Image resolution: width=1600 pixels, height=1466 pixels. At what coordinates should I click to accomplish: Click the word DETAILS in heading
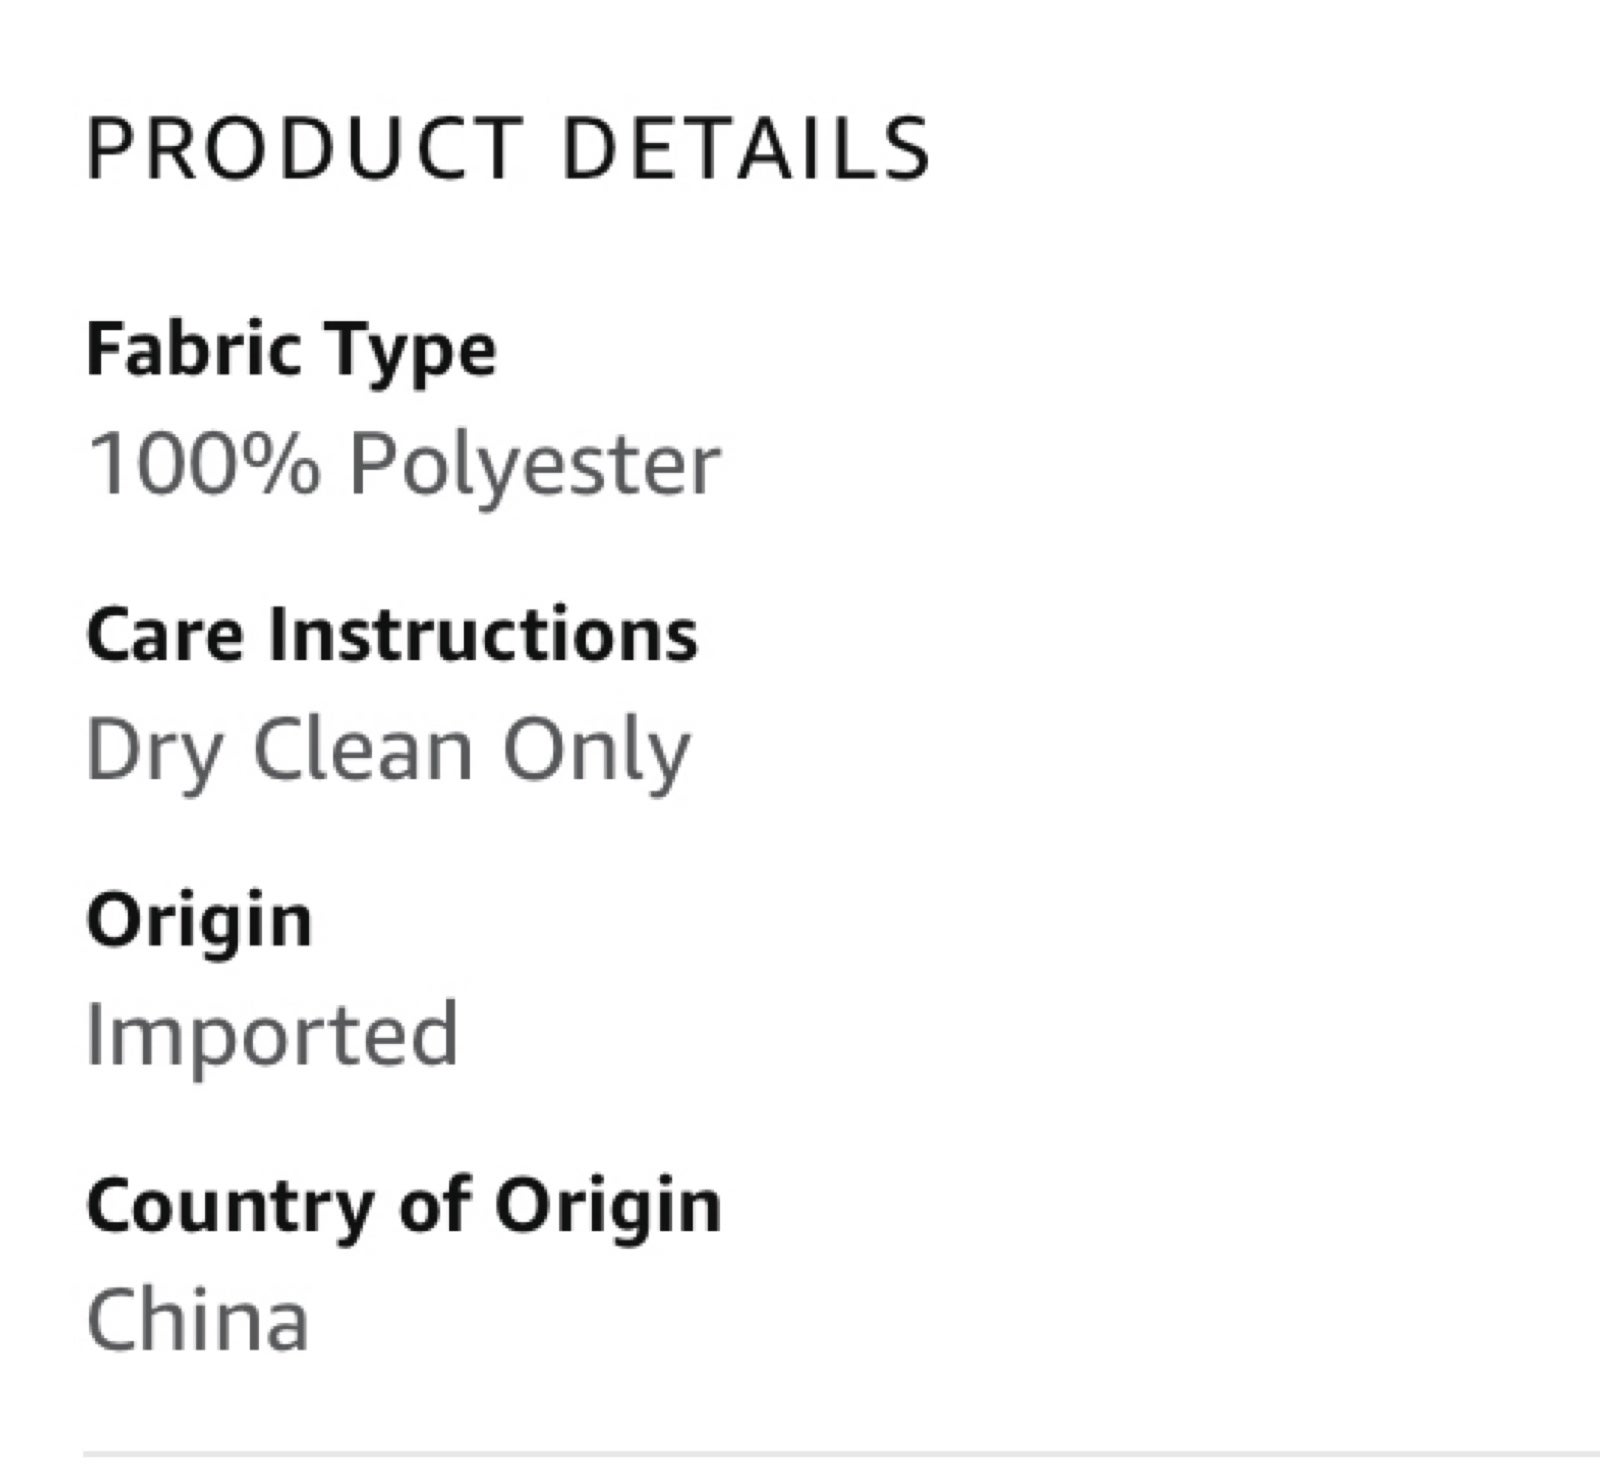point(747,149)
